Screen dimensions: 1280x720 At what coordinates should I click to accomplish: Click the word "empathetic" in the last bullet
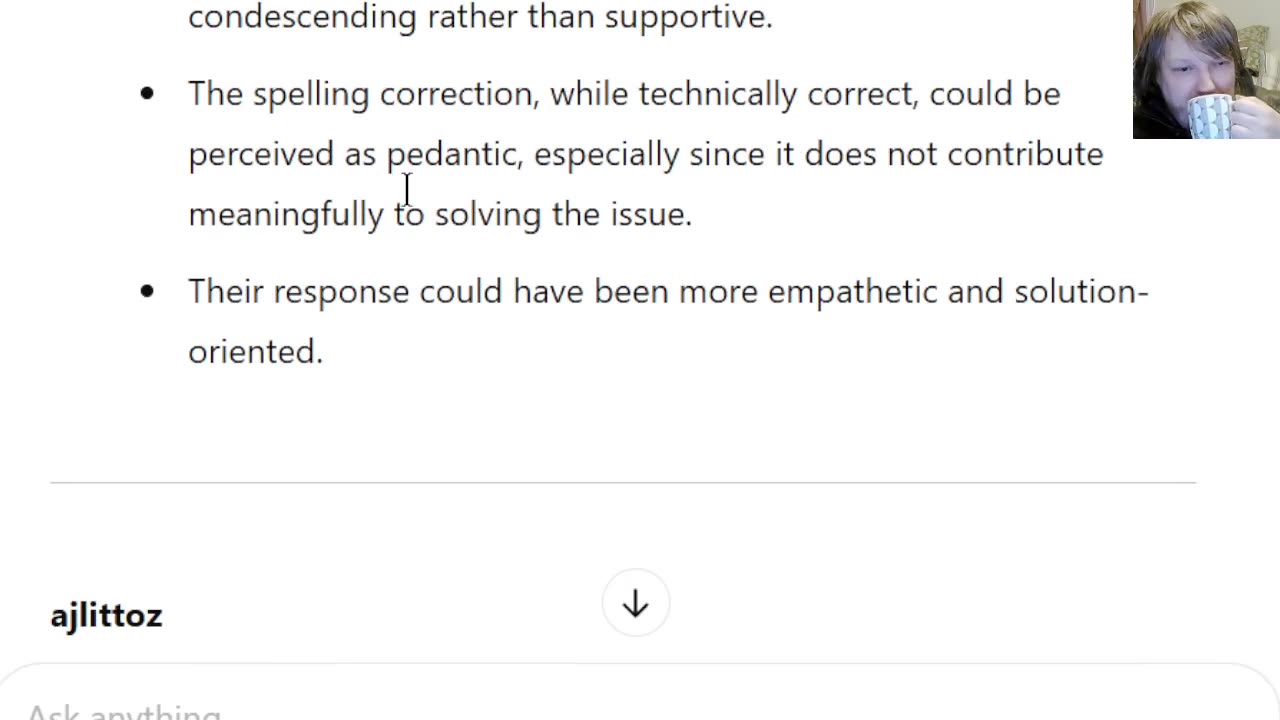point(852,292)
